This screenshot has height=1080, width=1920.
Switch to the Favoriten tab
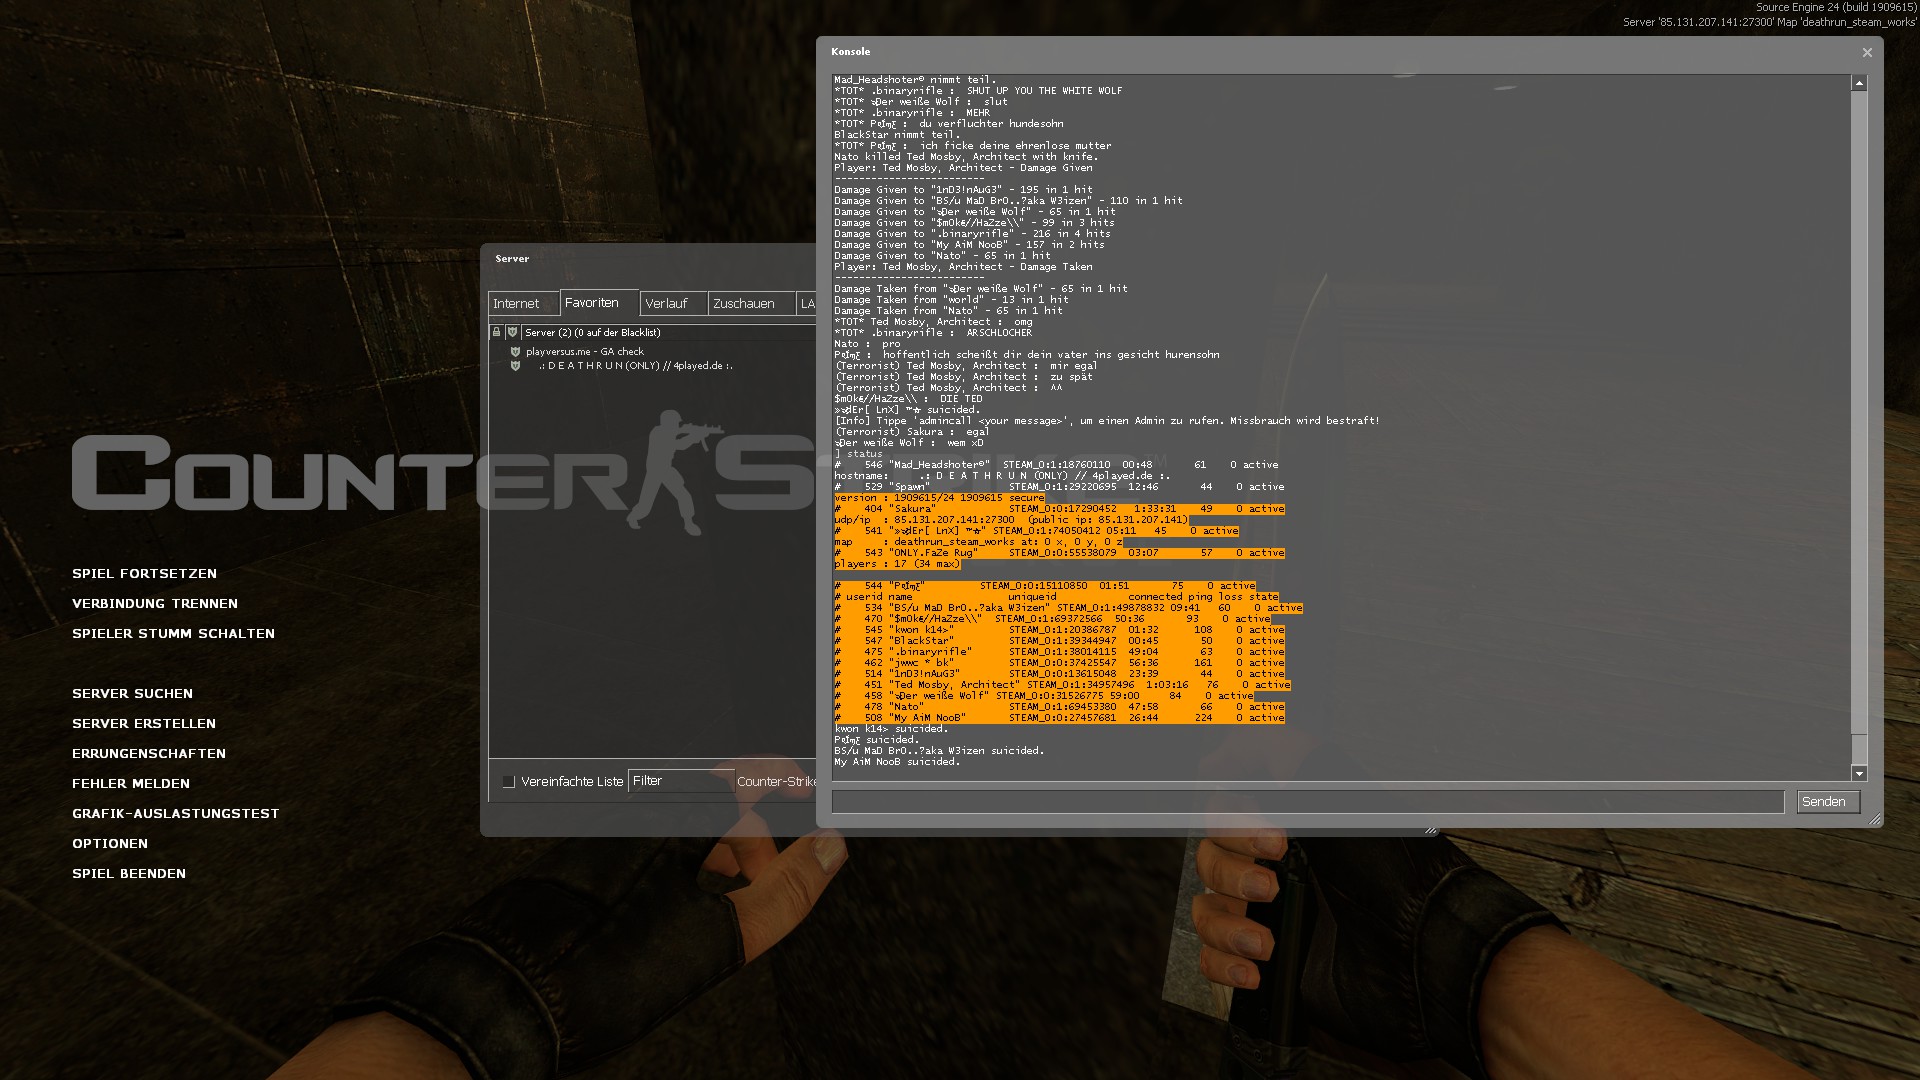pos(598,303)
